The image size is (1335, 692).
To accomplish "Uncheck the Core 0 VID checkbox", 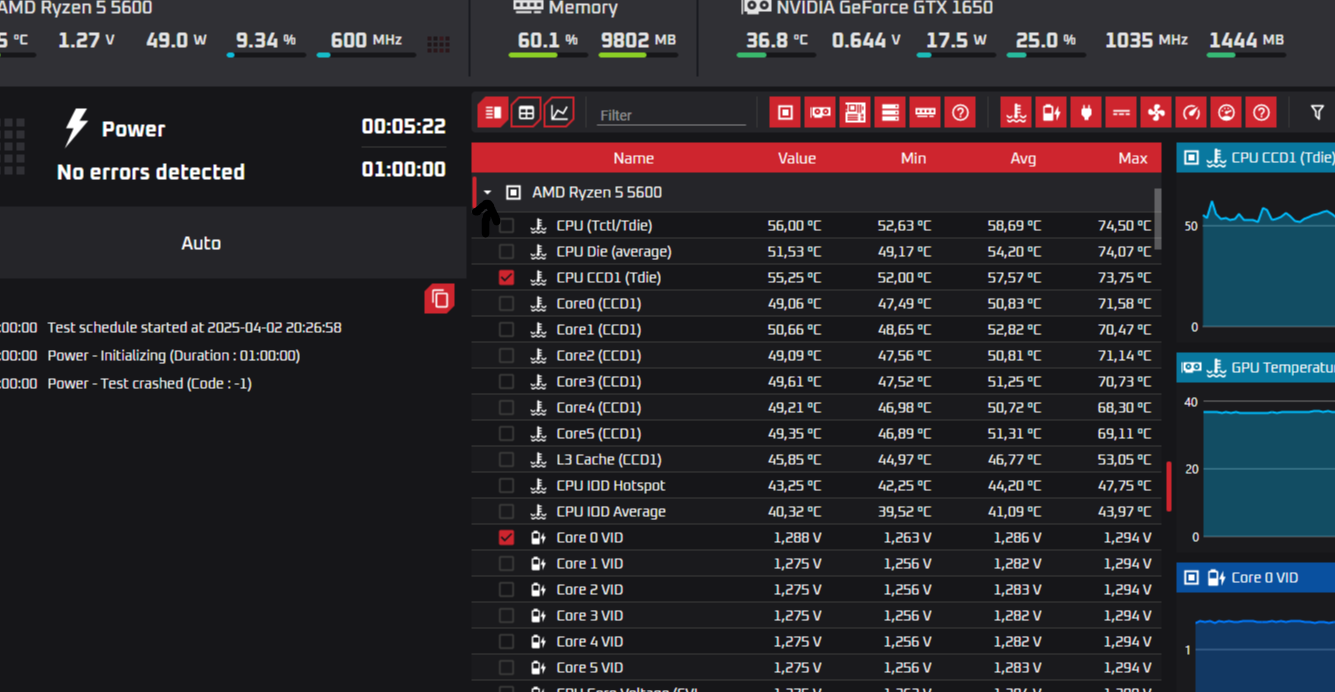I will coord(507,538).
